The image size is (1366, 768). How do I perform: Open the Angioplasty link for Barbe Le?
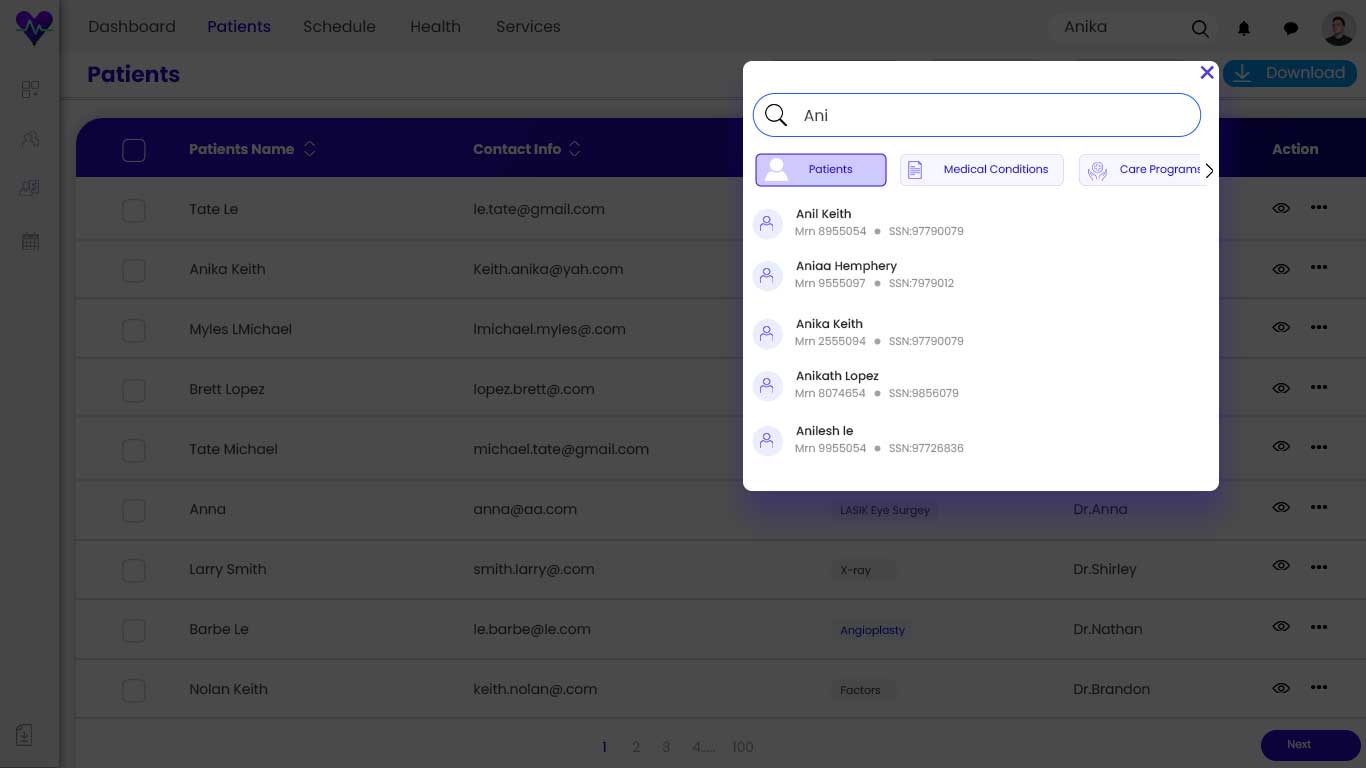[872, 630]
